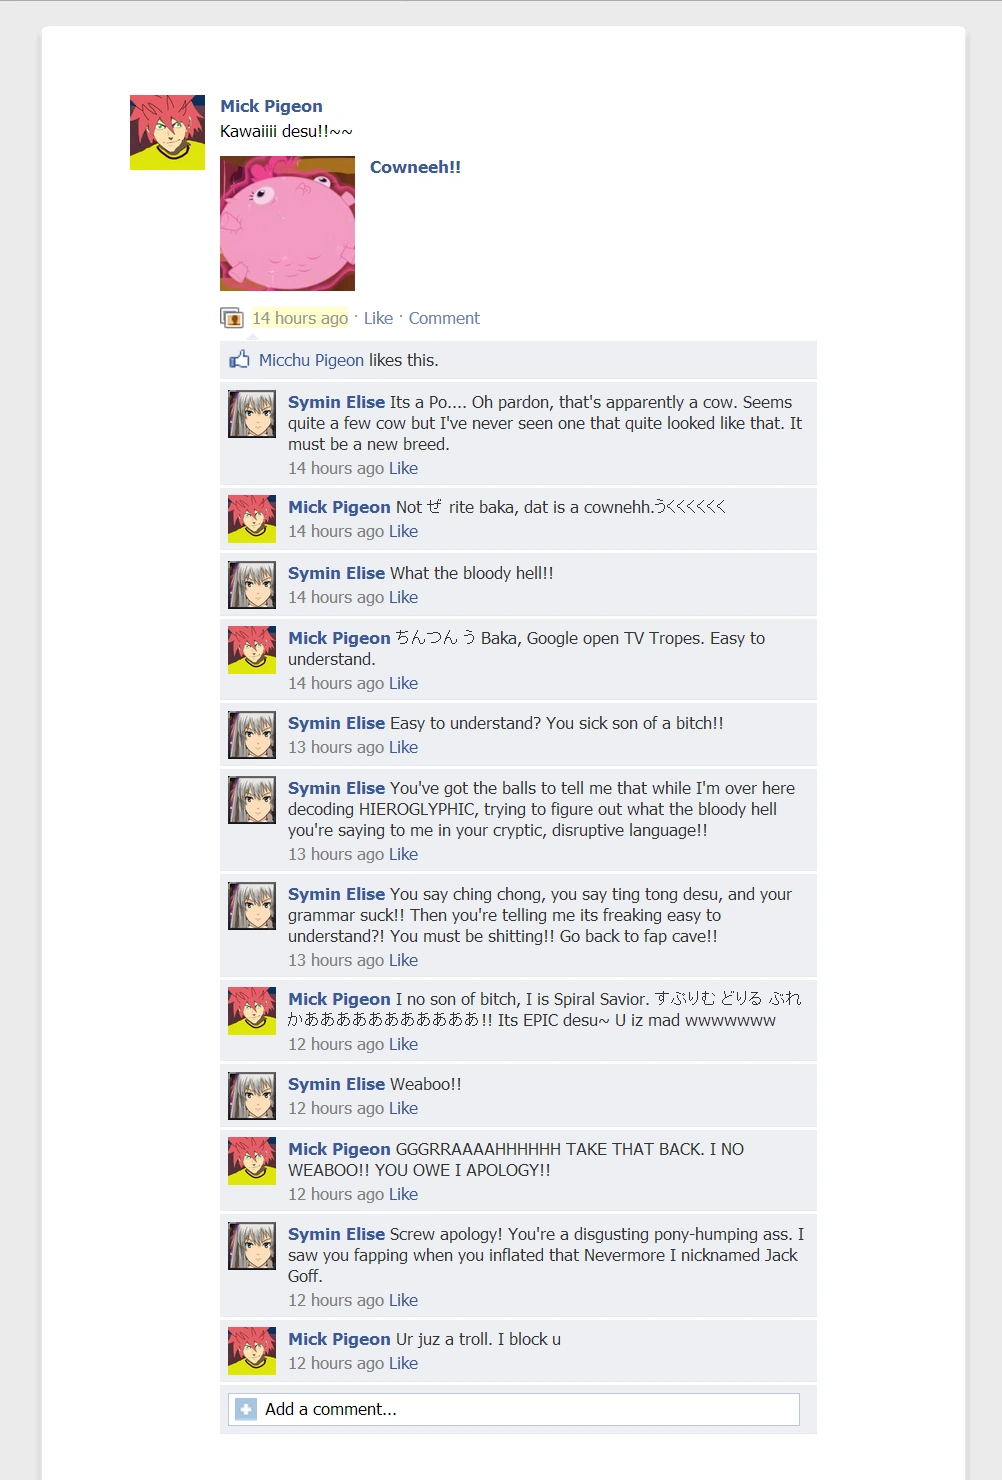Like the 'Weaboo!!' comment
1002x1480 pixels.
(x=403, y=1108)
